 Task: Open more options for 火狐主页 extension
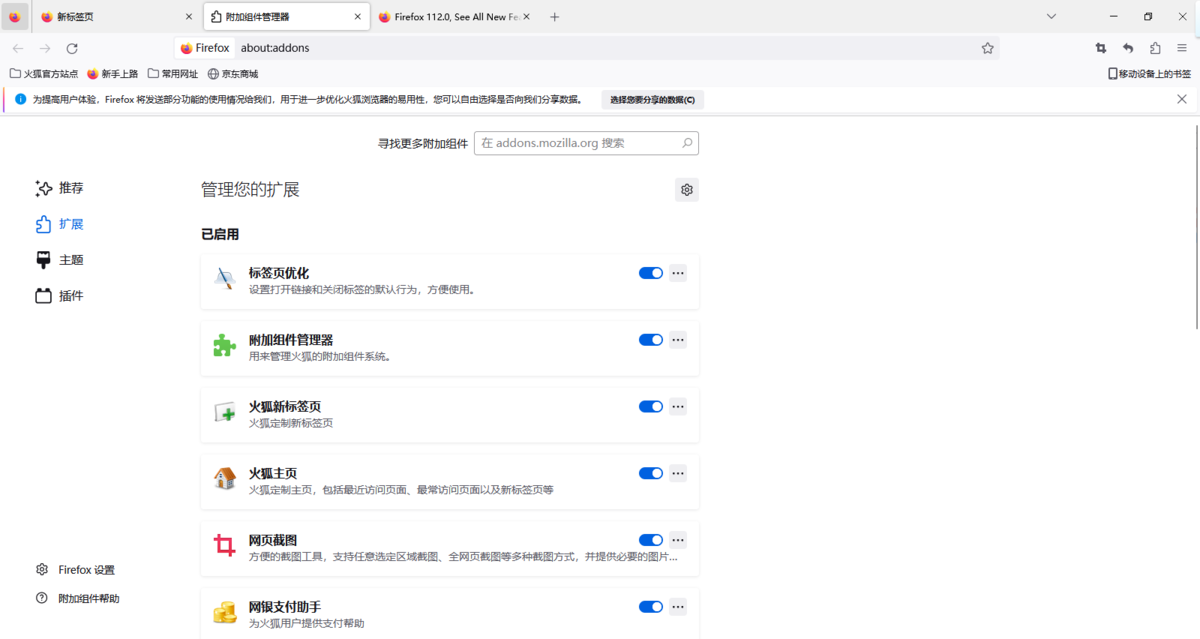click(x=678, y=473)
